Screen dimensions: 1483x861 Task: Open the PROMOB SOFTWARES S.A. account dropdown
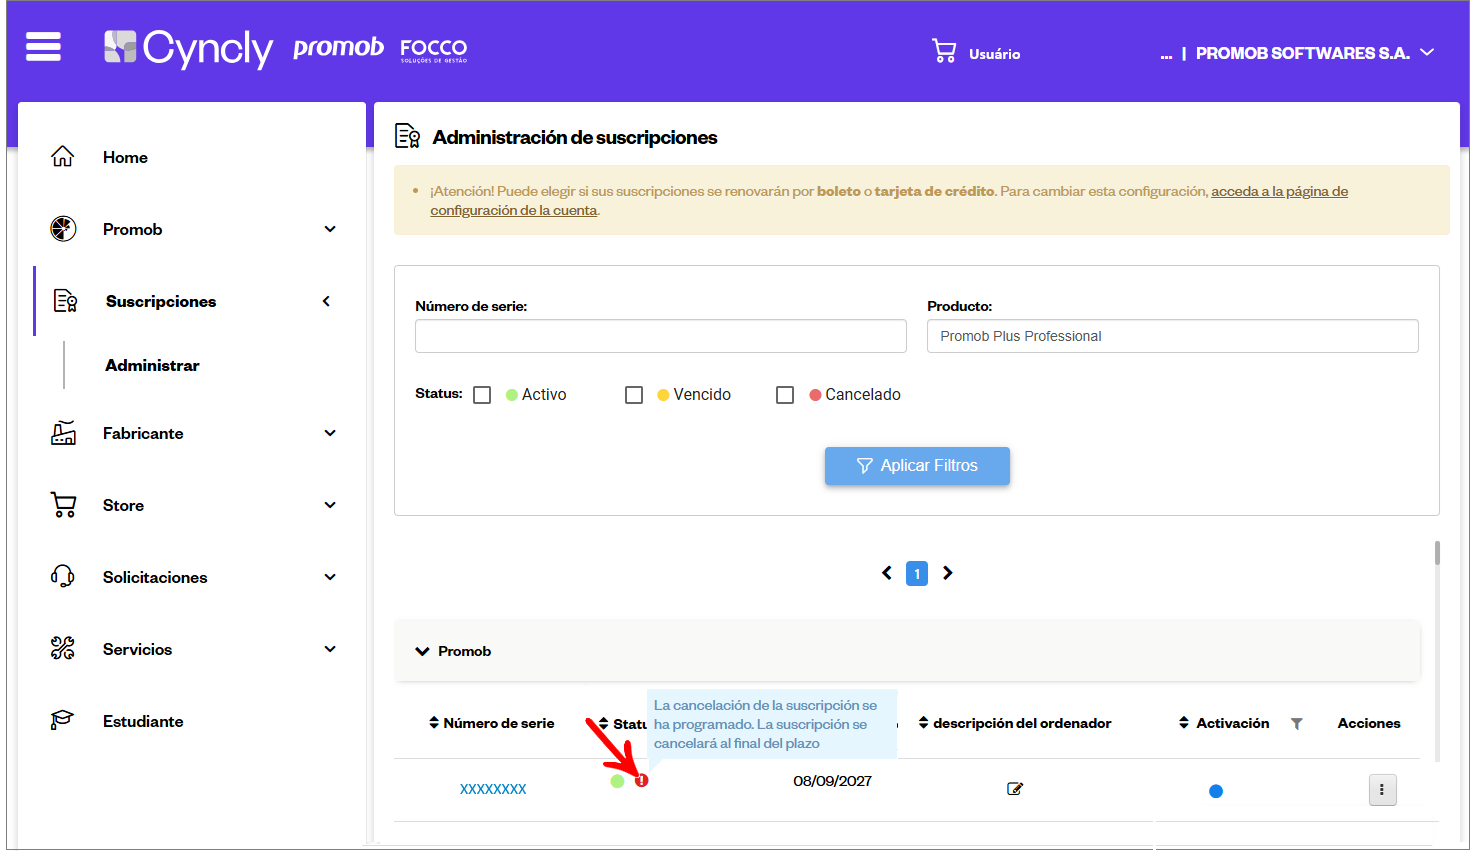[1315, 53]
